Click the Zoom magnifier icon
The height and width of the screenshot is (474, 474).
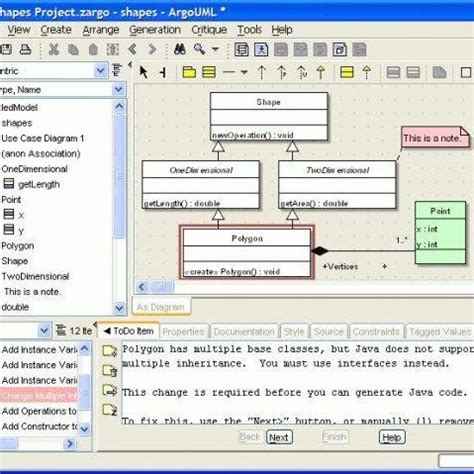pyautogui.click(x=200, y=49)
